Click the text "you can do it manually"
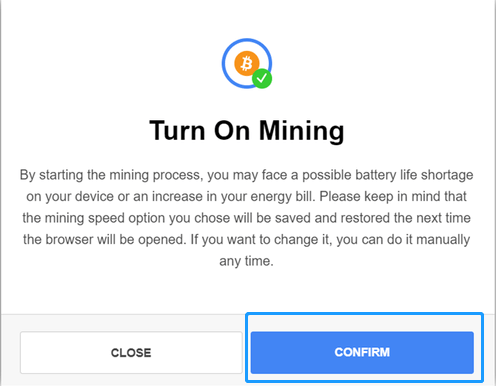 click(403, 239)
